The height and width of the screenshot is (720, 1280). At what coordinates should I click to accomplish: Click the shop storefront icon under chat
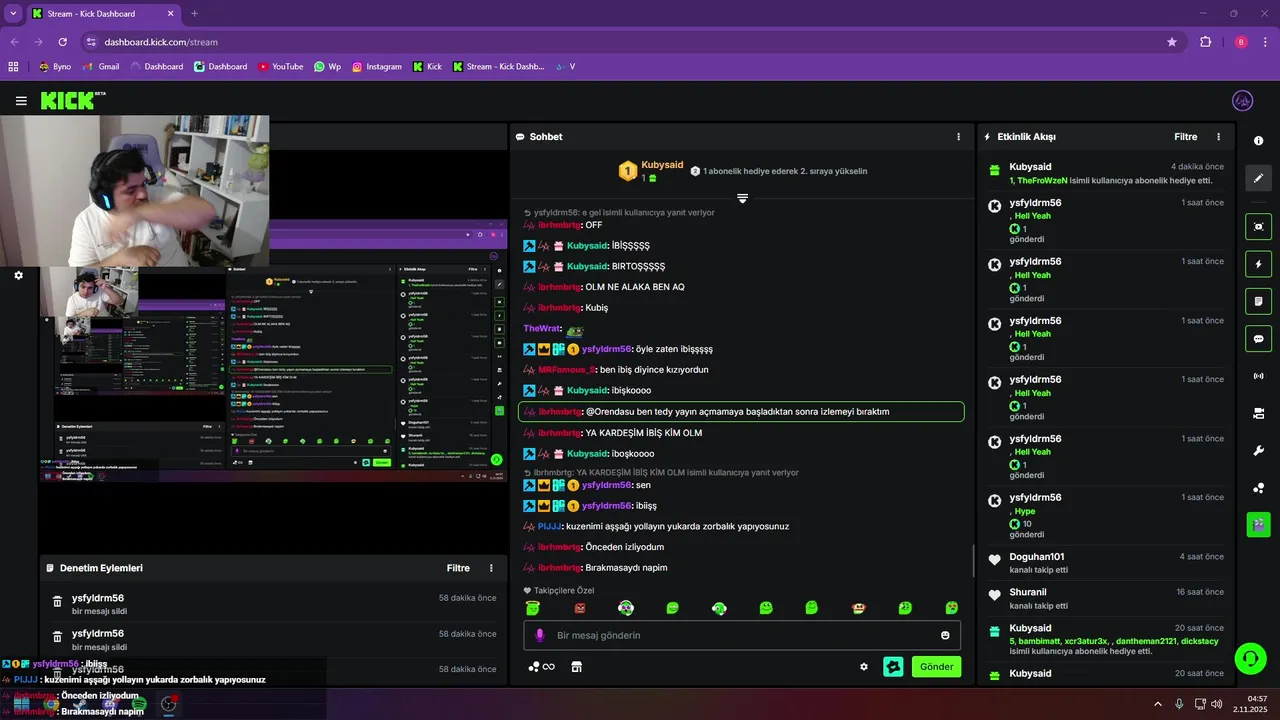click(576, 667)
